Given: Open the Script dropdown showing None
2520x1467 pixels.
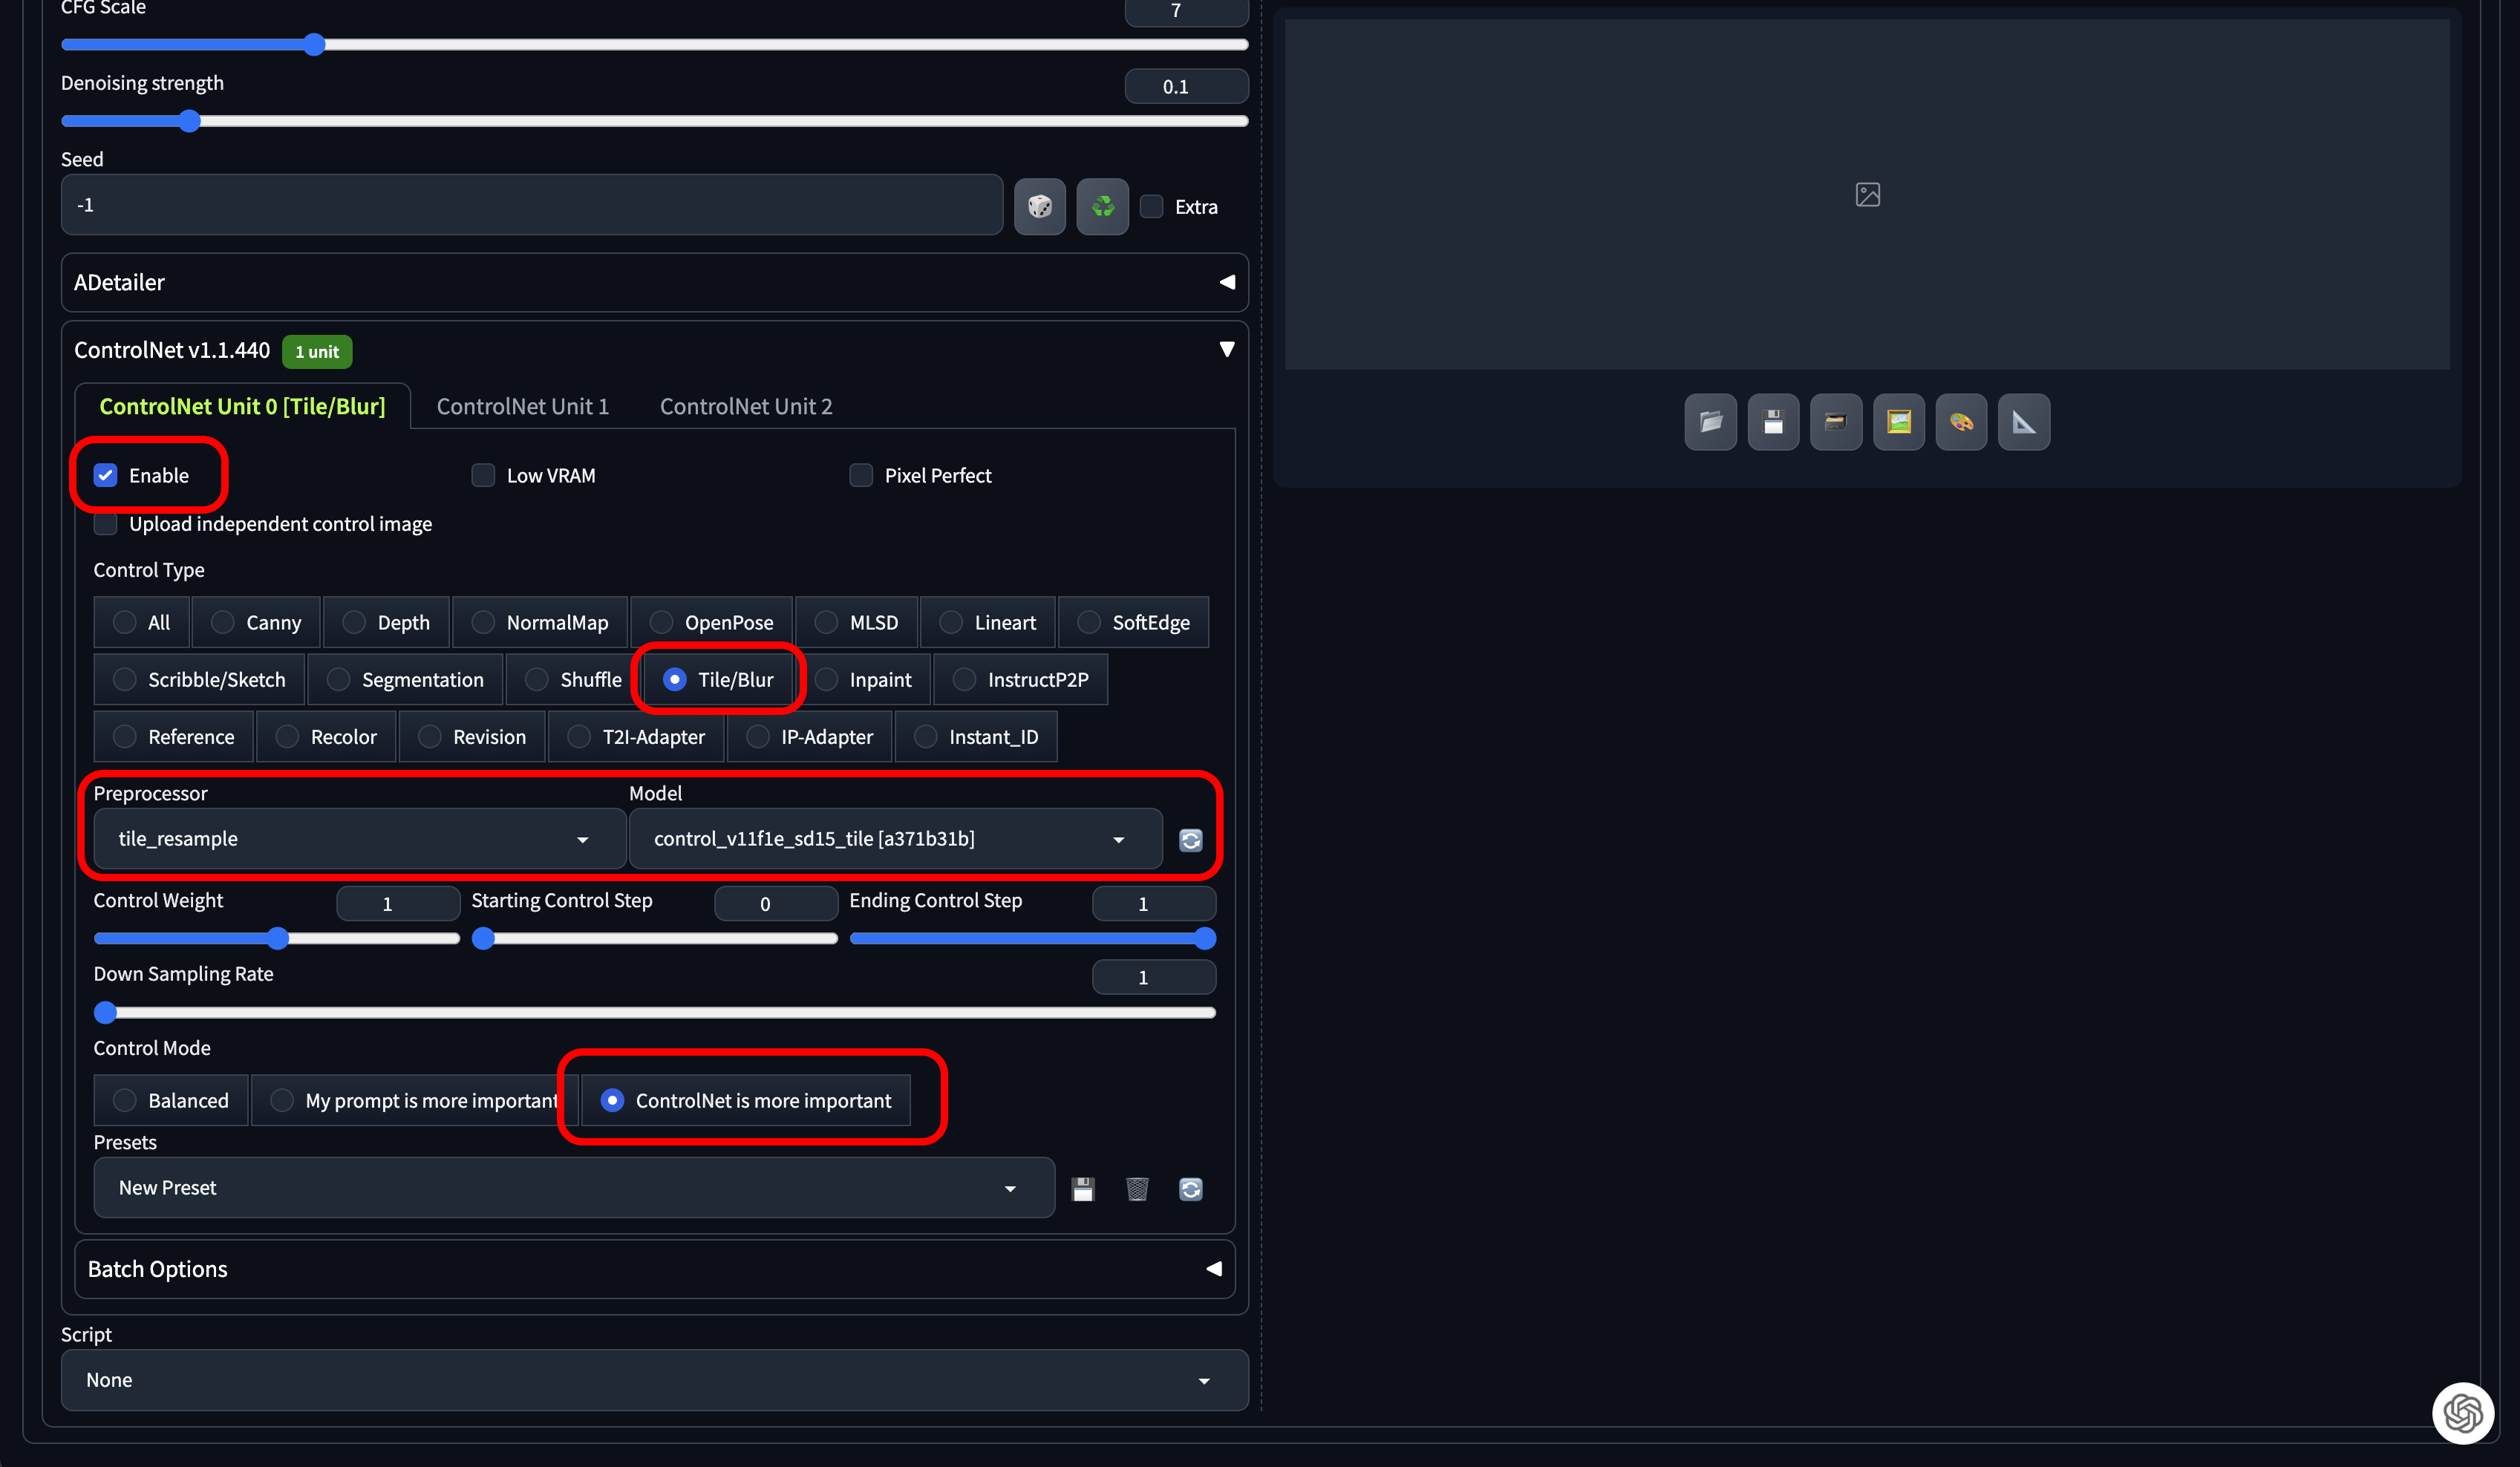Looking at the screenshot, I should coord(653,1380).
